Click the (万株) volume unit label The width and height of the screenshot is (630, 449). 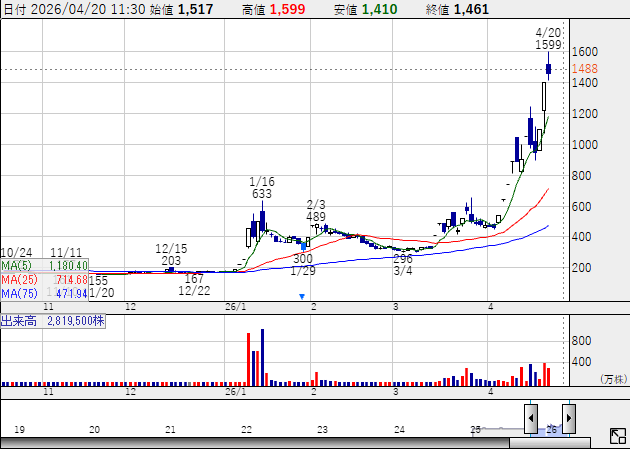click(x=614, y=379)
